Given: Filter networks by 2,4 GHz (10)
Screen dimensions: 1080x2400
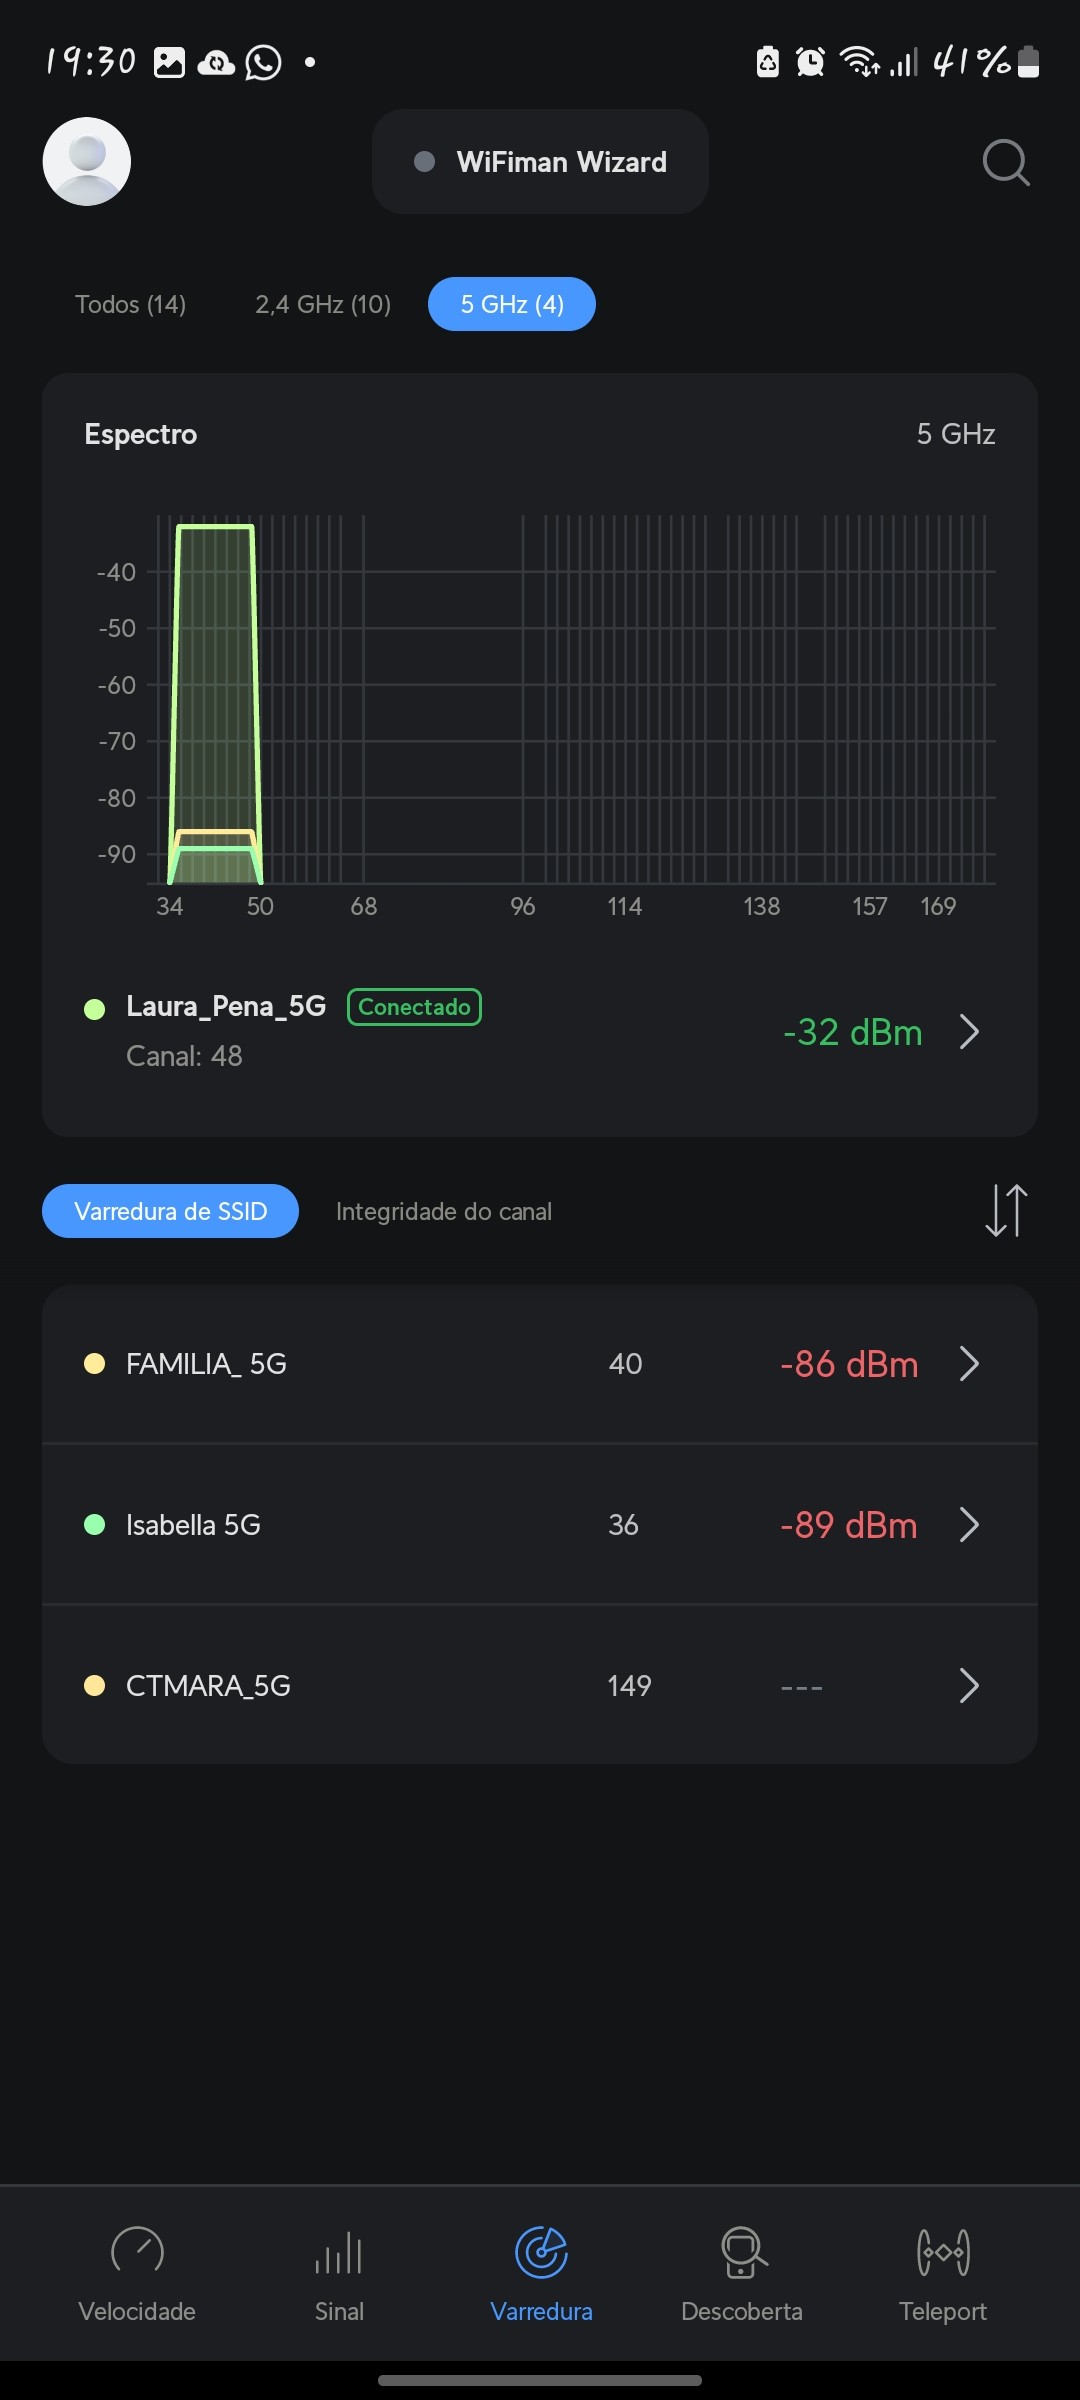Looking at the screenshot, I should tap(323, 304).
